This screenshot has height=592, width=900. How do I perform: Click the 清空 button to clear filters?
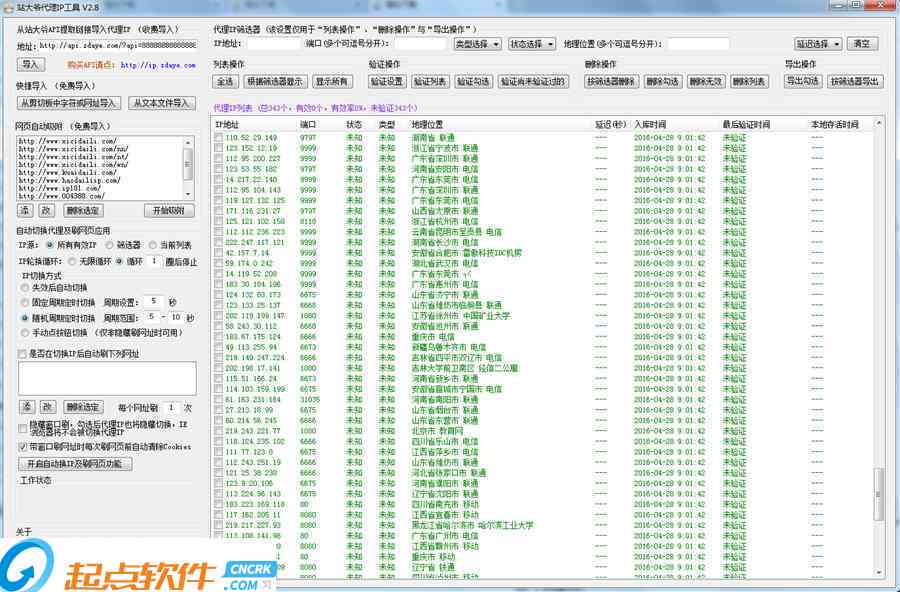tap(862, 44)
